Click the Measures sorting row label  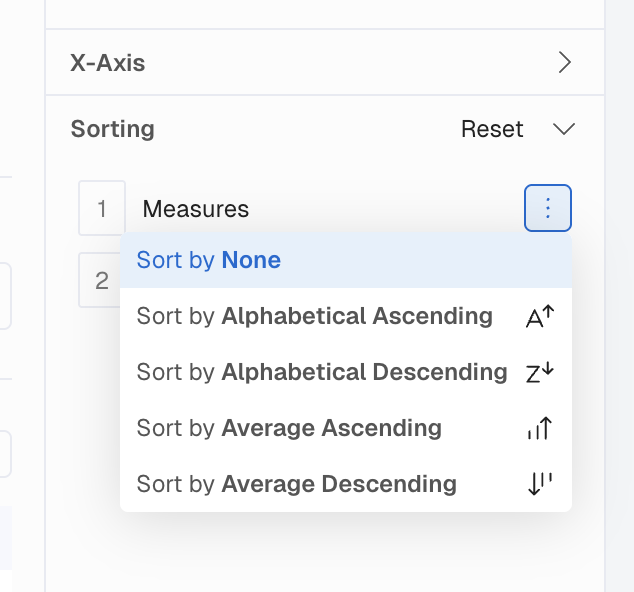196,209
